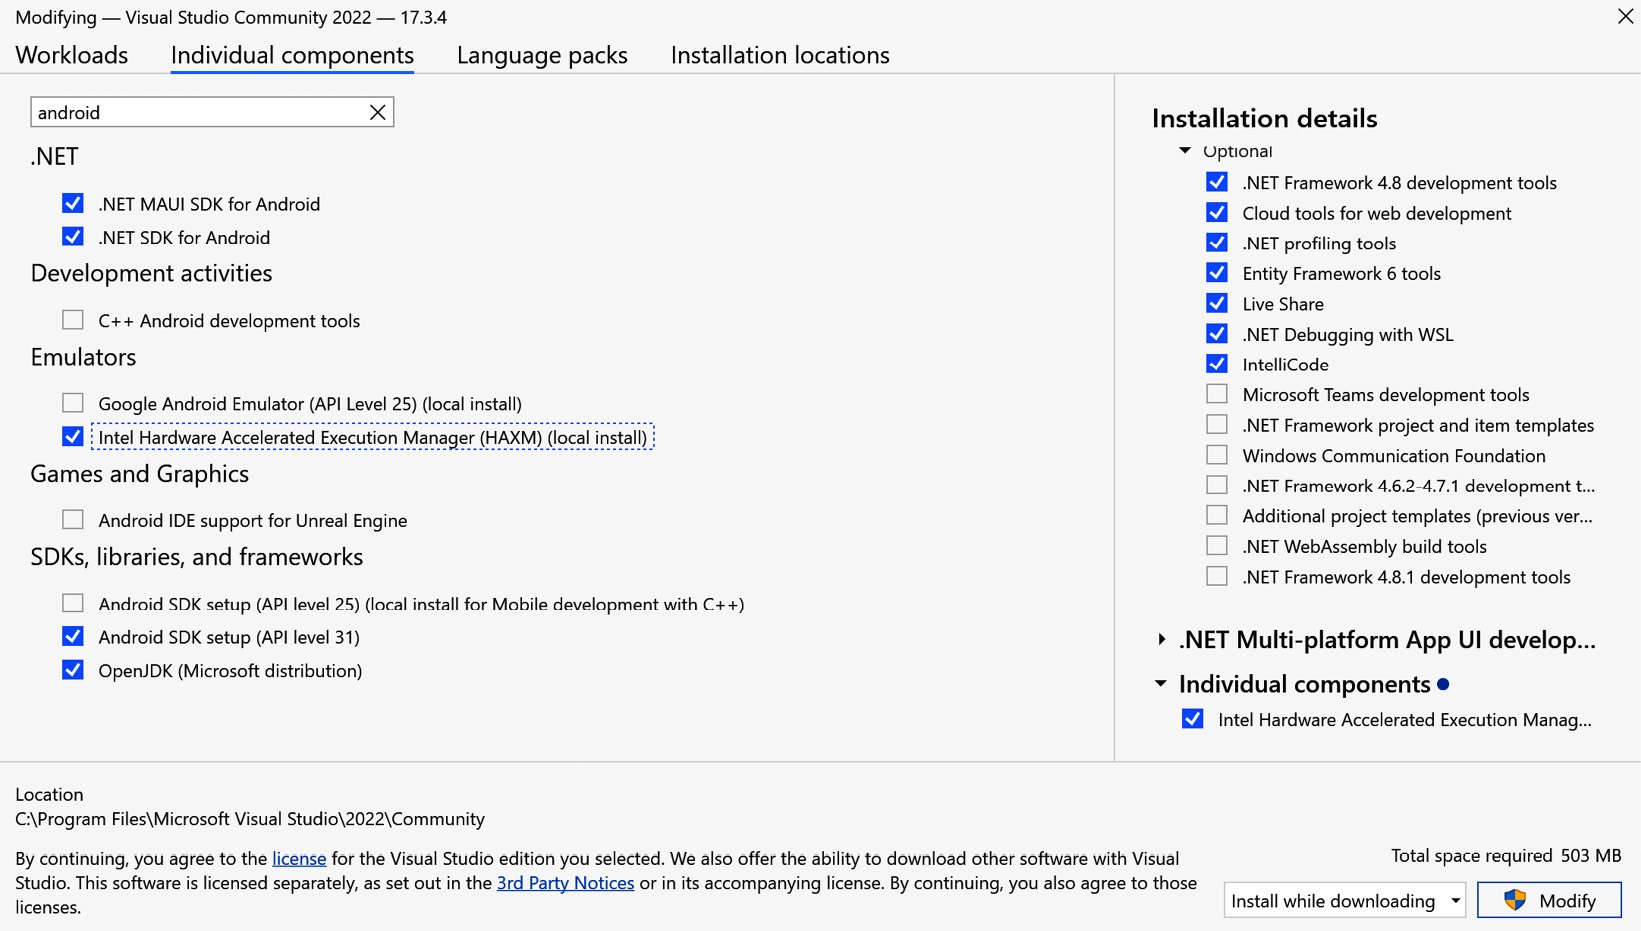This screenshot has height=931, width=1641.
Task: Uncheck .NET MAUI SDK for Android
Action: pyautogui.click(x=73, y=204)
